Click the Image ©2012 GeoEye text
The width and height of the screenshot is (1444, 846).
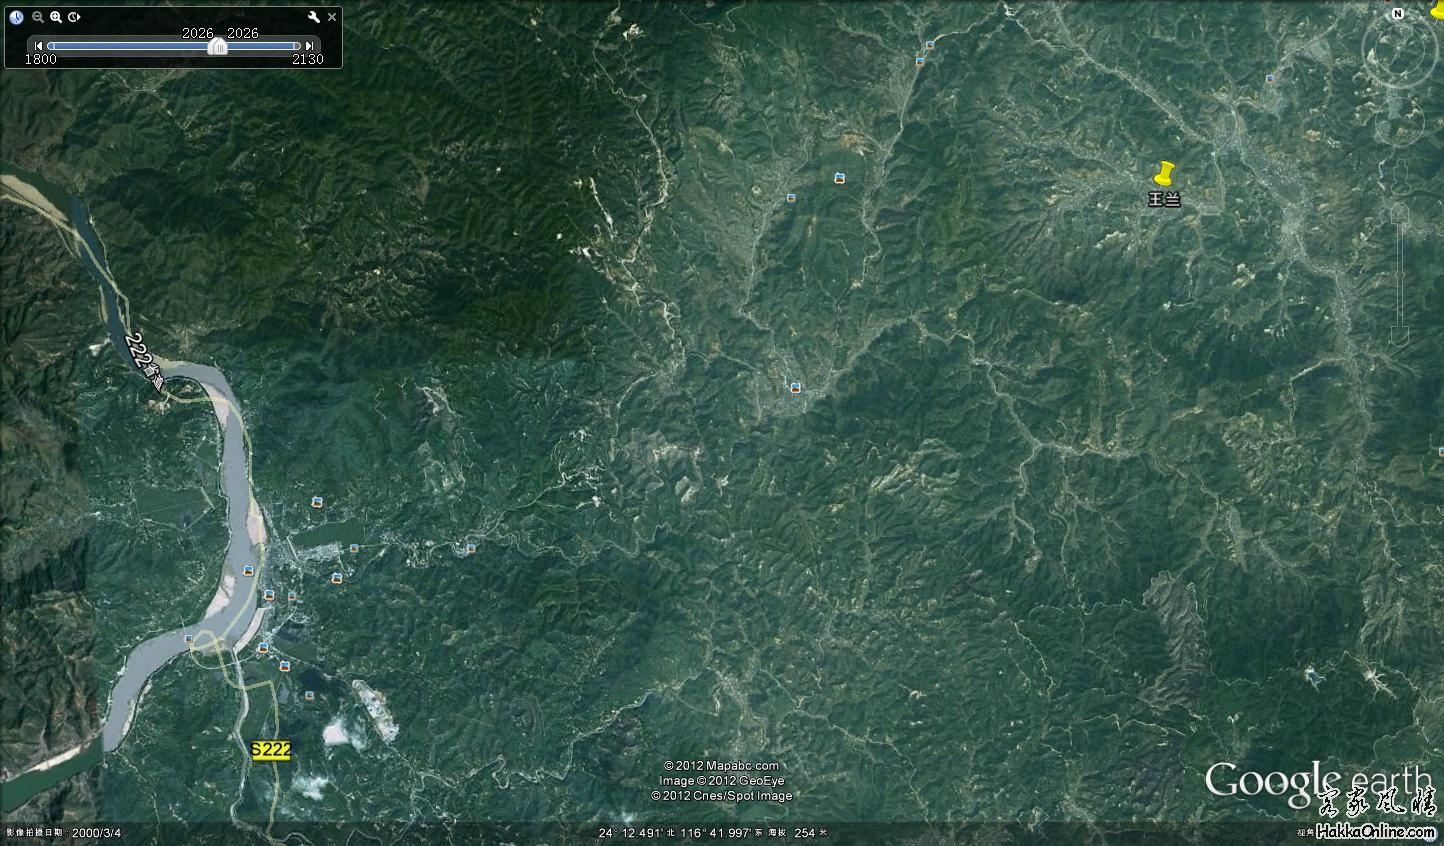coord(721,781)
